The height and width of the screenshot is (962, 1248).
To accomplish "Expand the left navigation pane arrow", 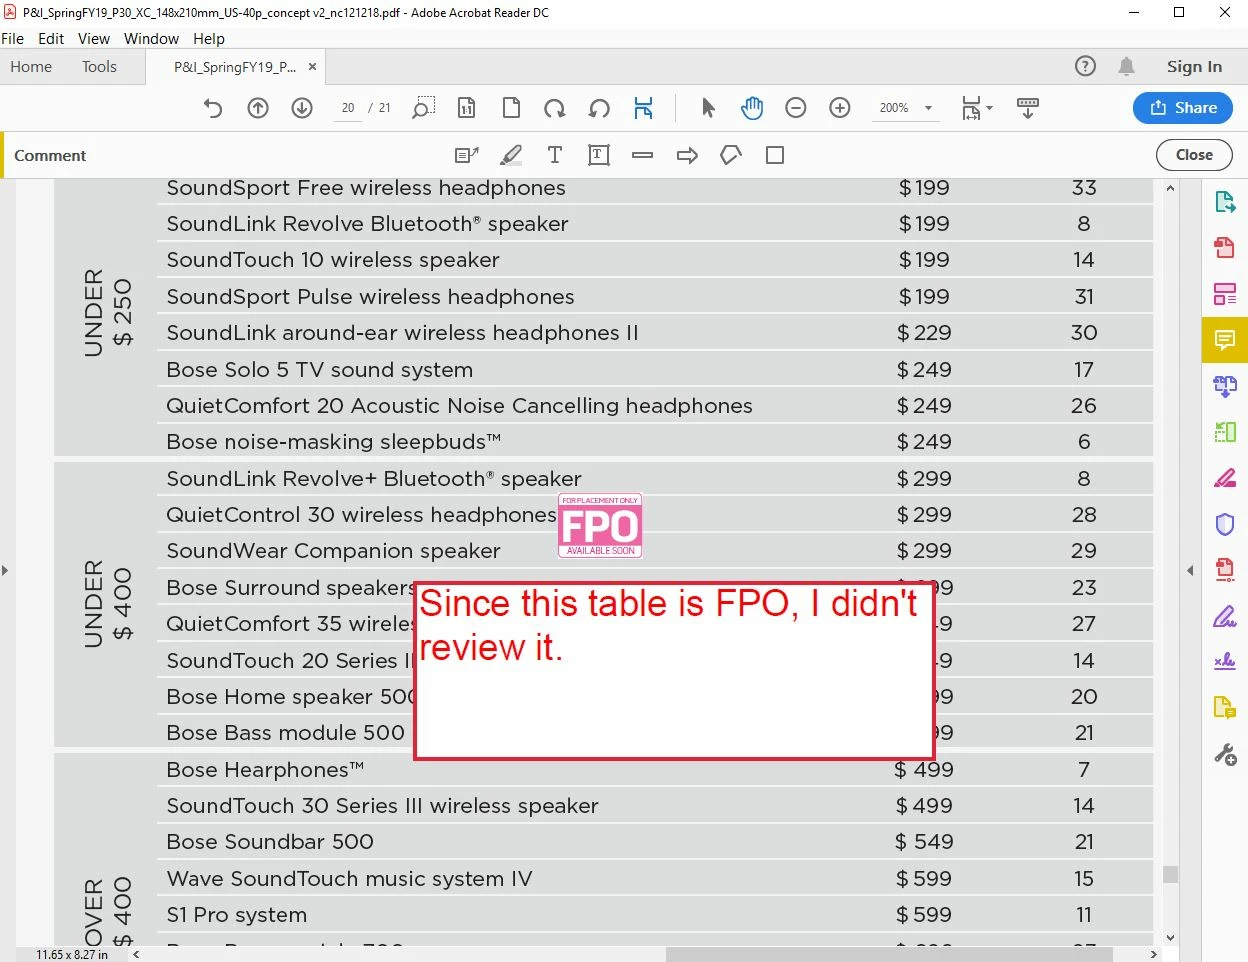I will pos(5,570).
